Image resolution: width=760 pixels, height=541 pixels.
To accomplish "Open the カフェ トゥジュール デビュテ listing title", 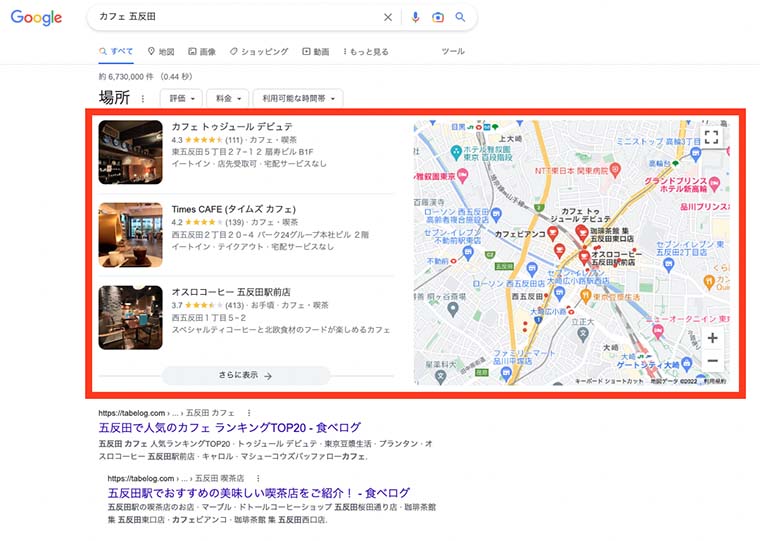I will click(x=232, y=127).
